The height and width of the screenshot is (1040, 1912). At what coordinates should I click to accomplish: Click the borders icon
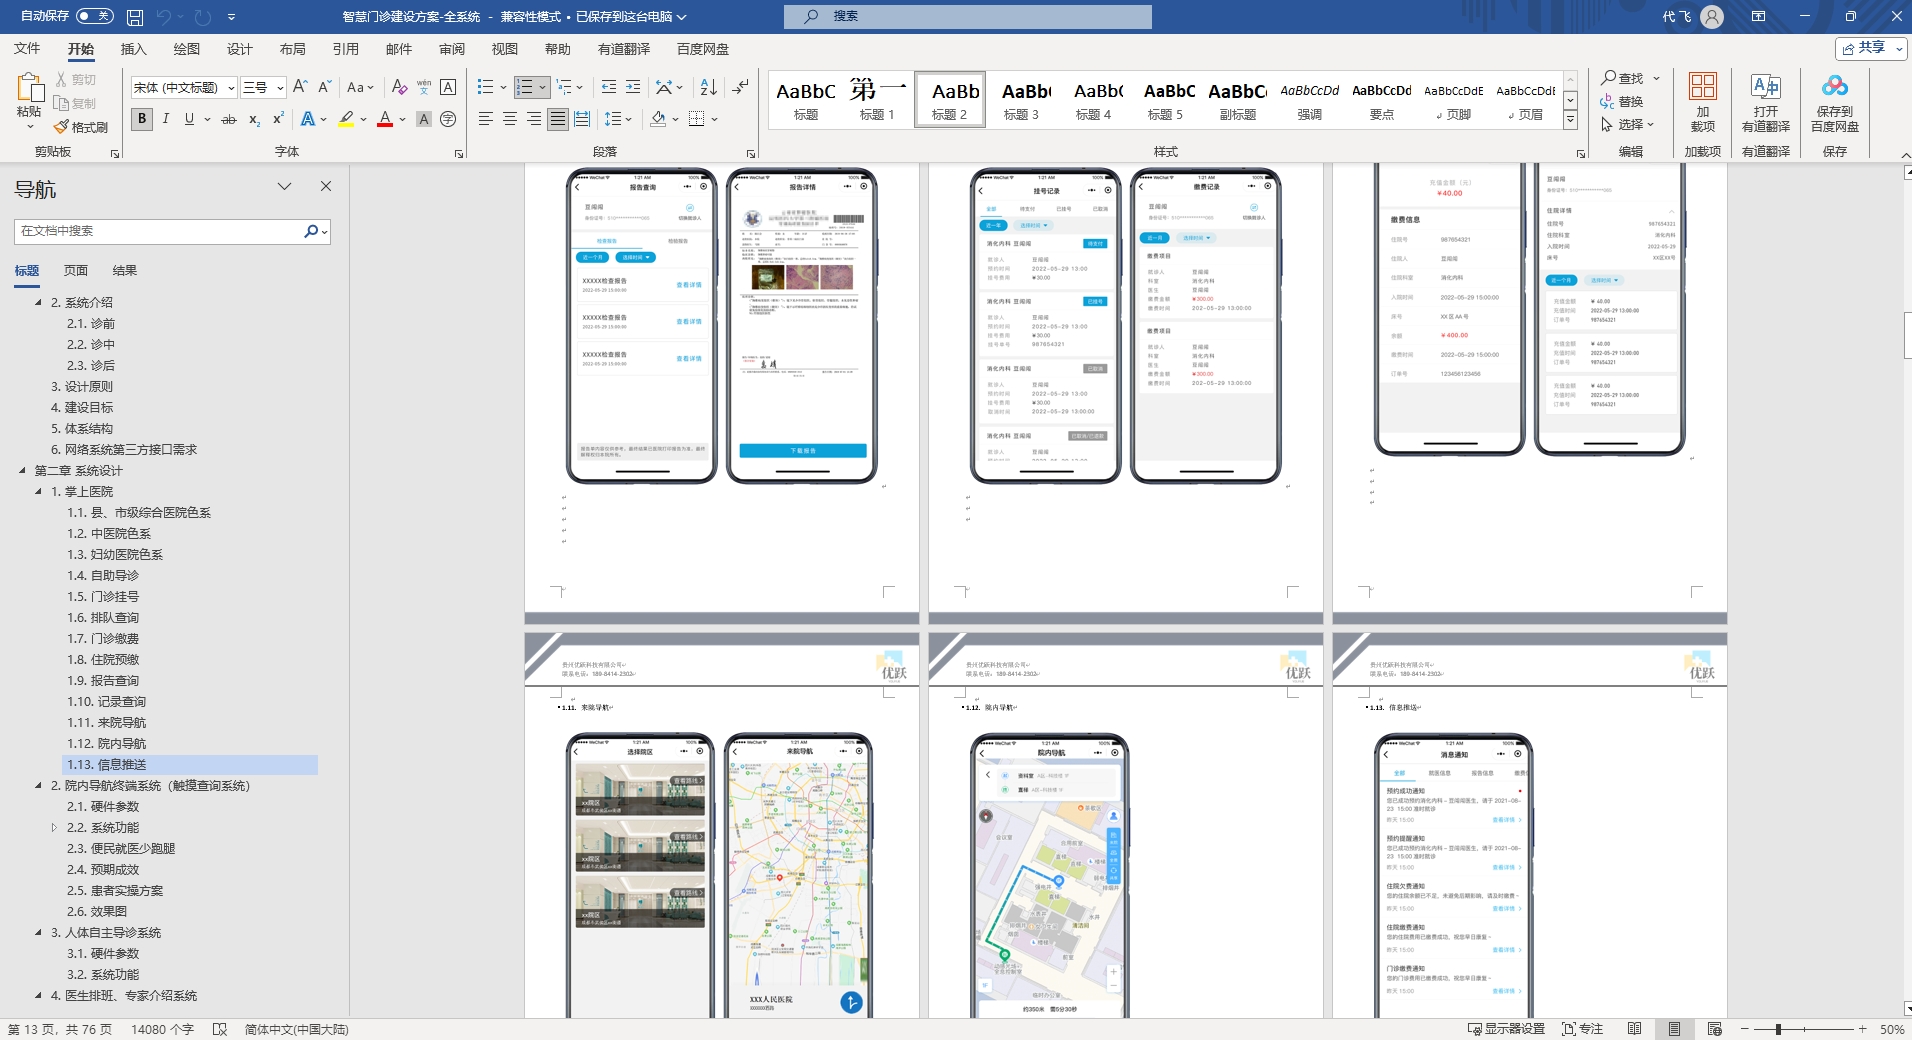tap(697, 119)
